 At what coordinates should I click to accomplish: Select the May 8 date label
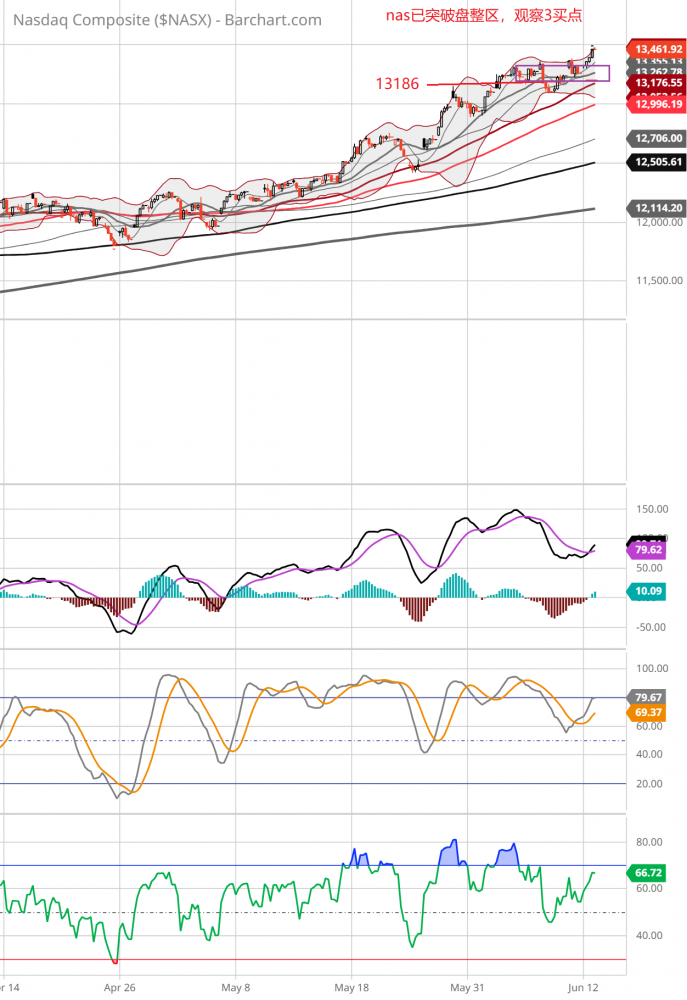click(x=235, y=986)
